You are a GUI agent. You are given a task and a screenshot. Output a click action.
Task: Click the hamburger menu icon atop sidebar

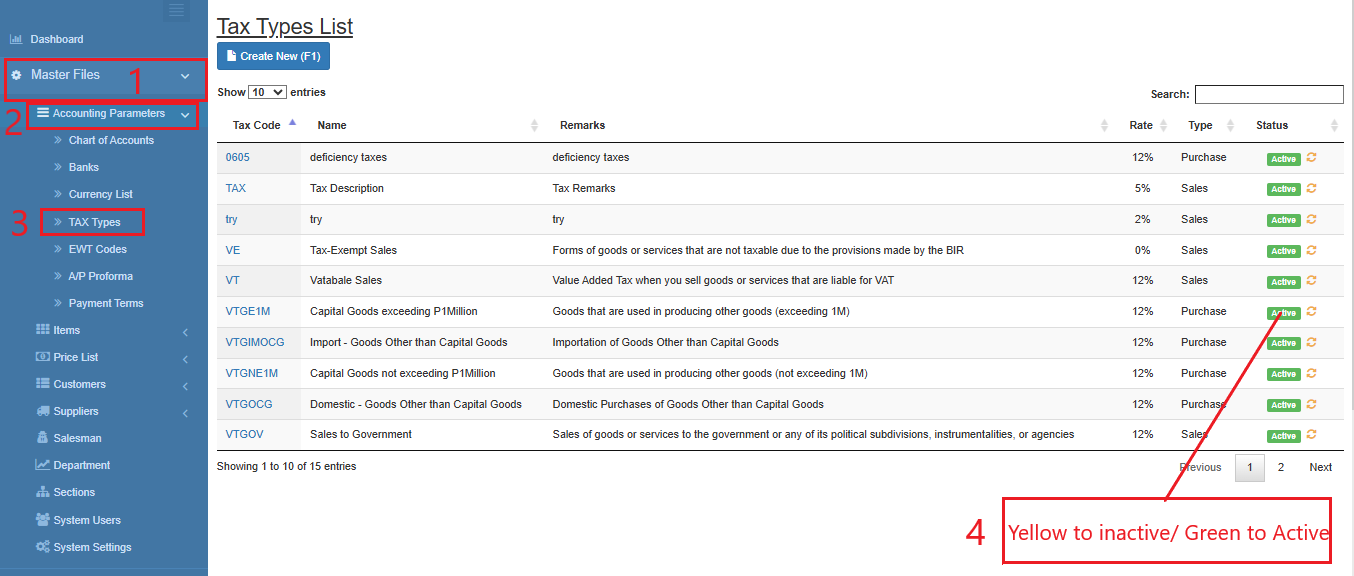click(176, 10)
